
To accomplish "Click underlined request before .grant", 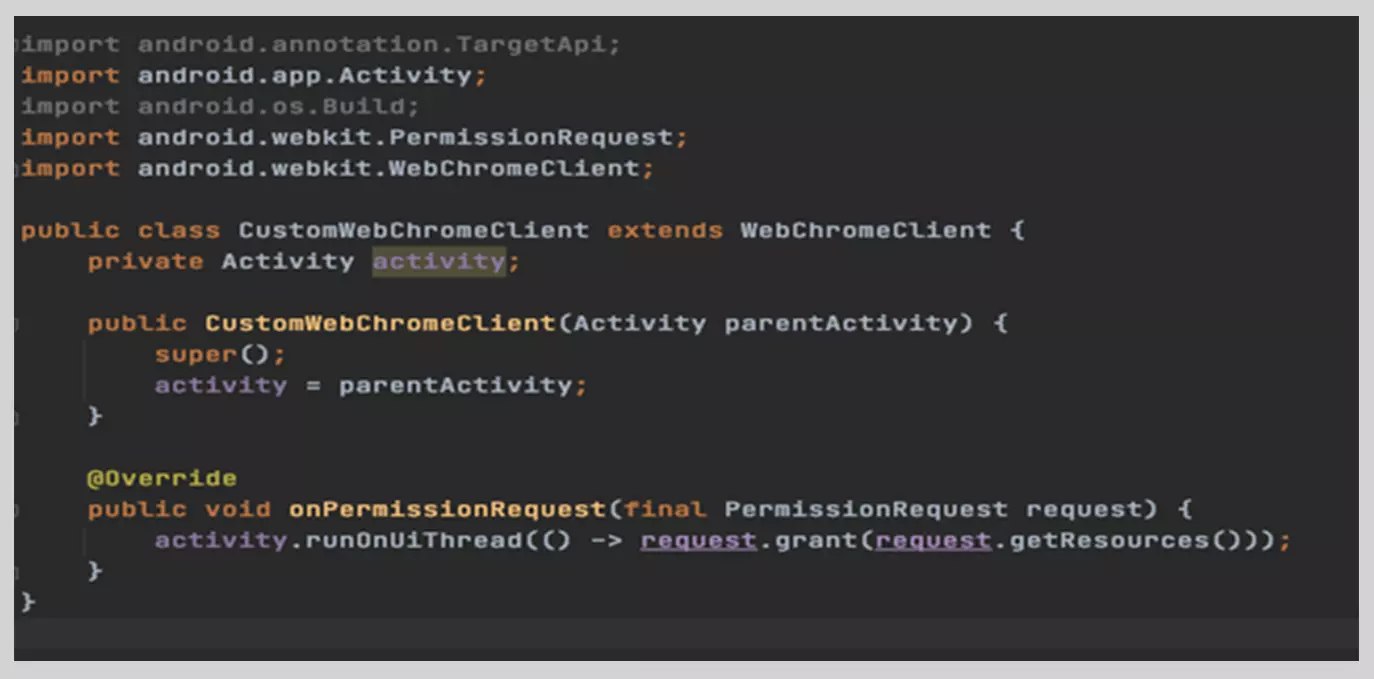I will point(698,540).
